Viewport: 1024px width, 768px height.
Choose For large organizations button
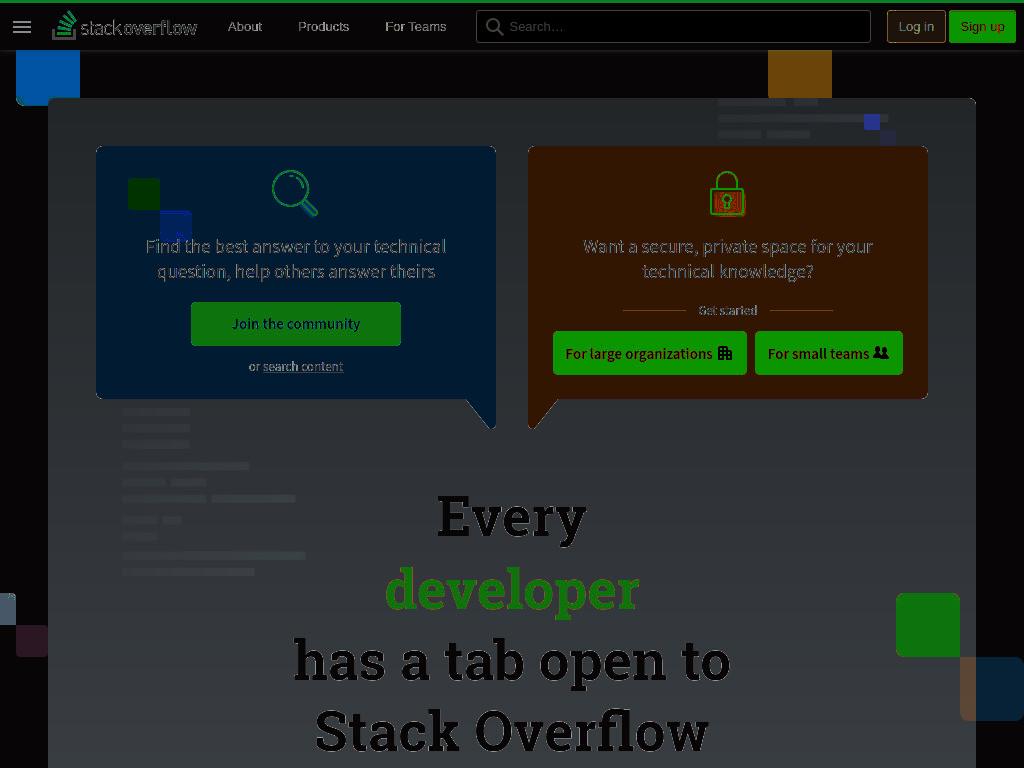pyautogui.click(x=650, y=353)
